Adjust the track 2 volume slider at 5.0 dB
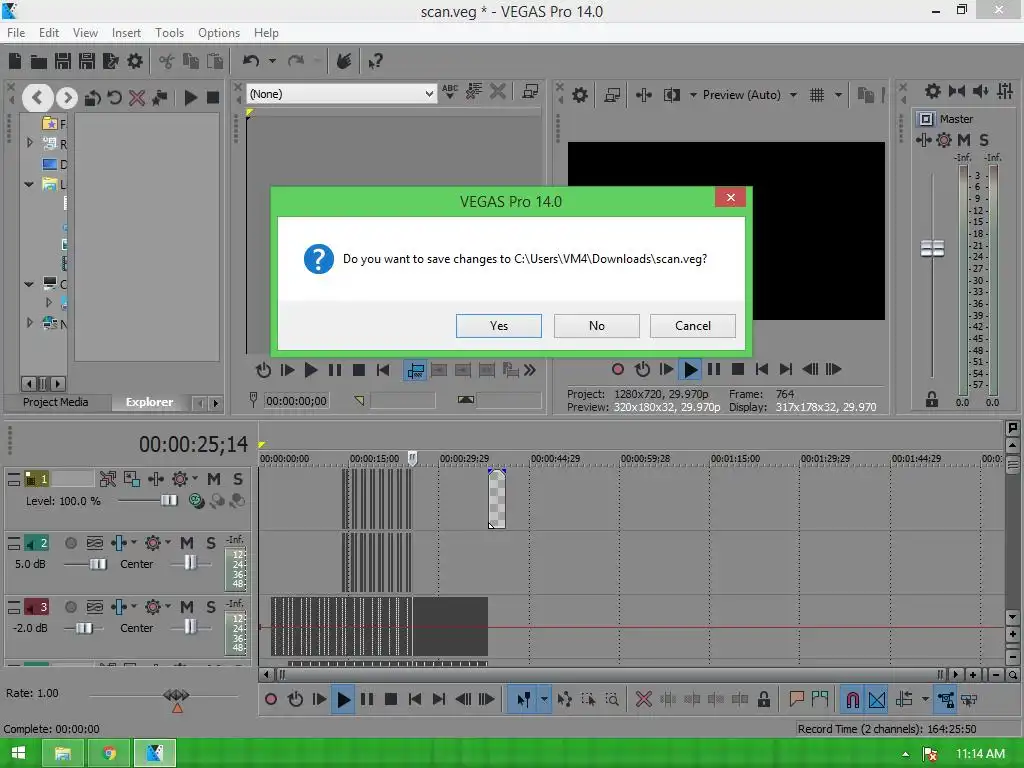 click(97, 564)
